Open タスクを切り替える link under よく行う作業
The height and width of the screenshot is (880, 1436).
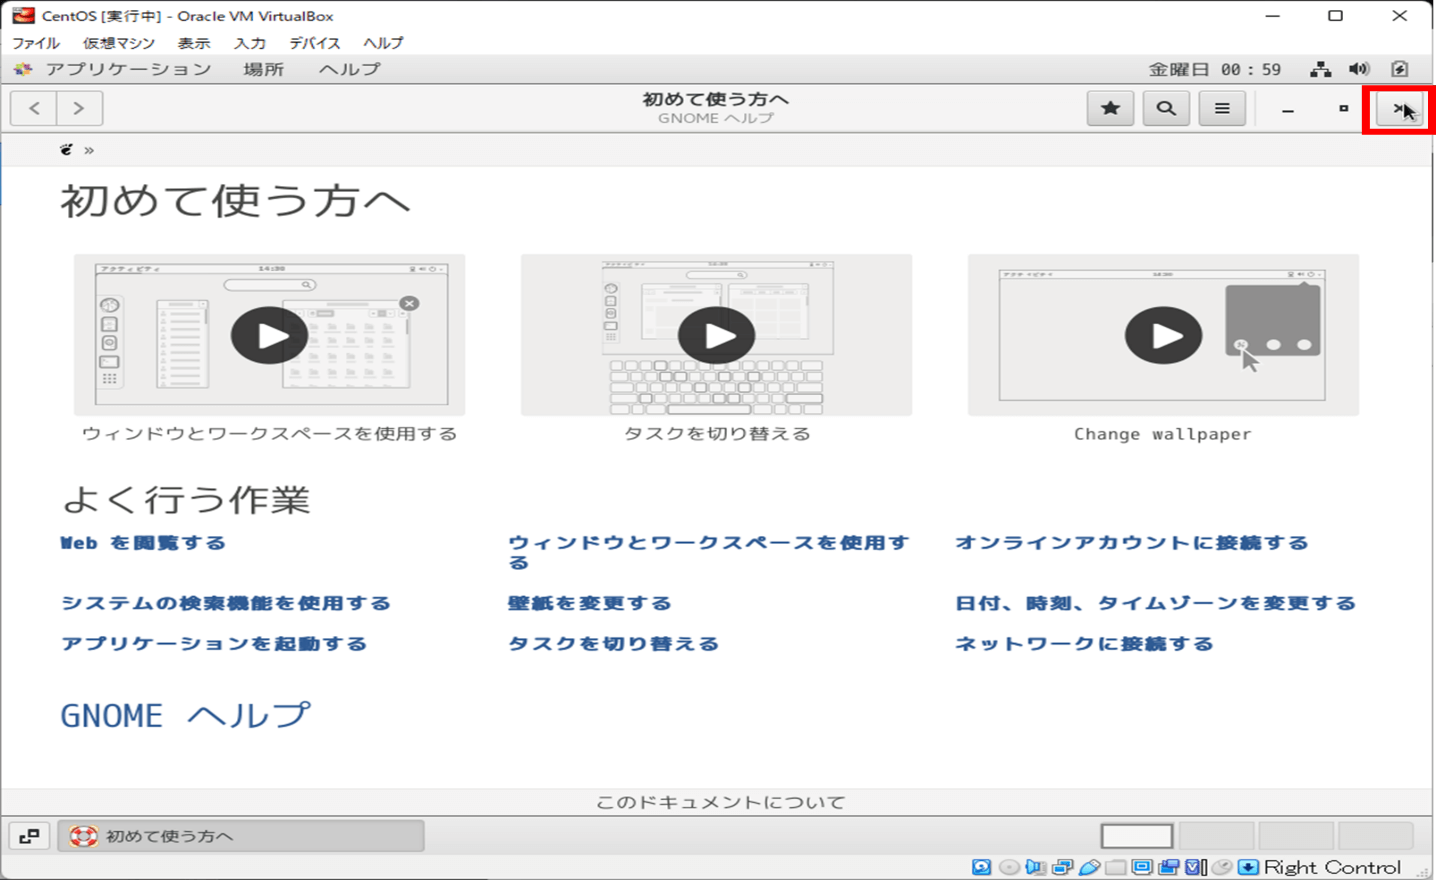613,643
